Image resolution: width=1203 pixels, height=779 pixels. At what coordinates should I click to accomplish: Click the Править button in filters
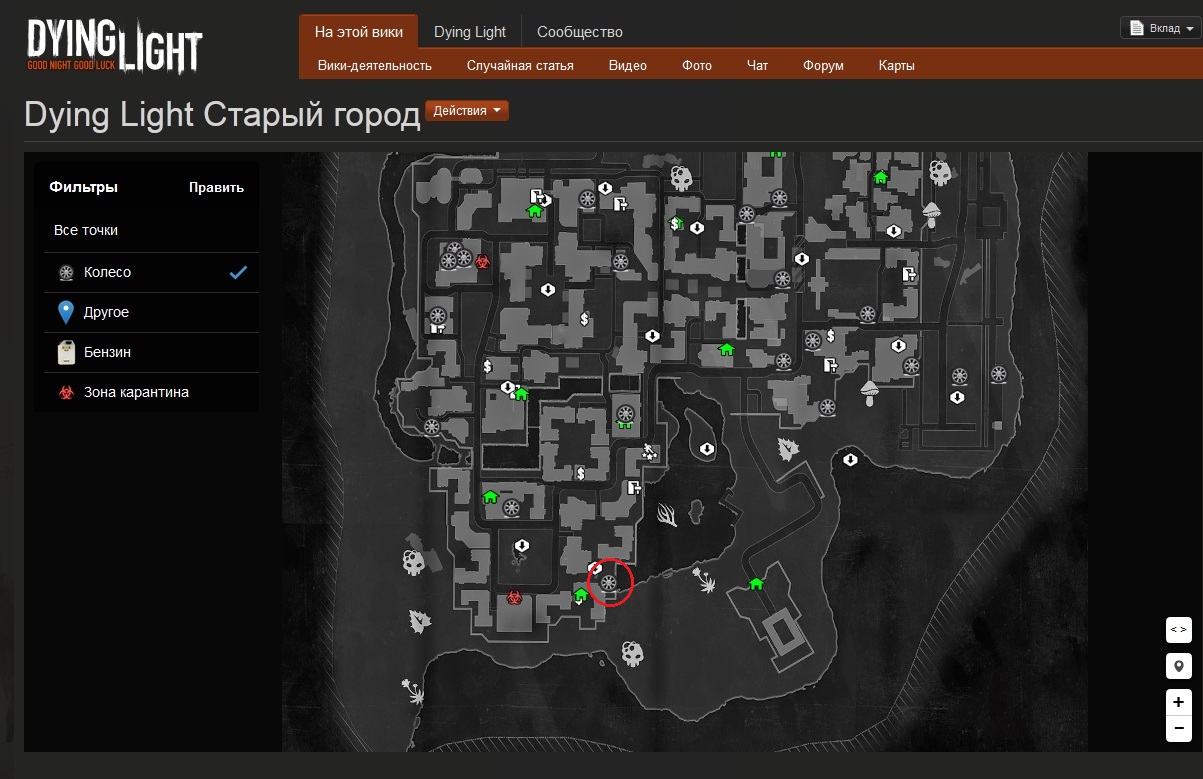[216, 187]
